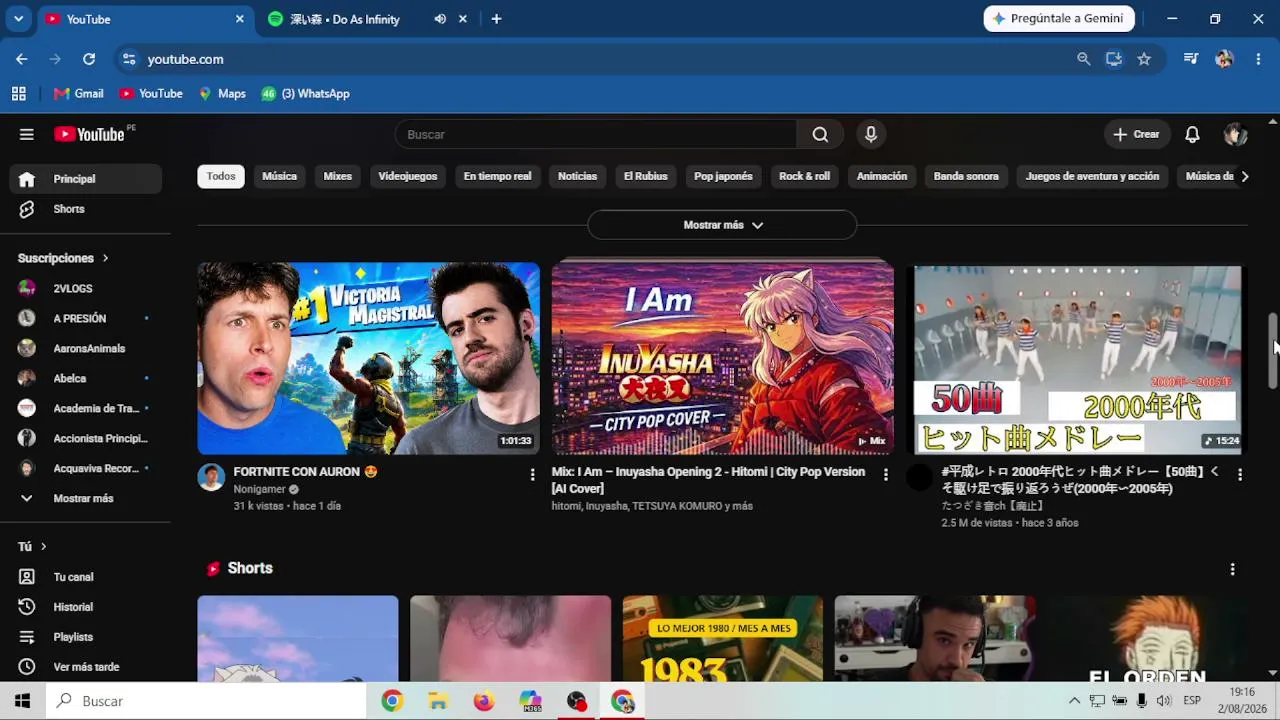Open File Explorer from the taskbar

[x=438, y=701]
